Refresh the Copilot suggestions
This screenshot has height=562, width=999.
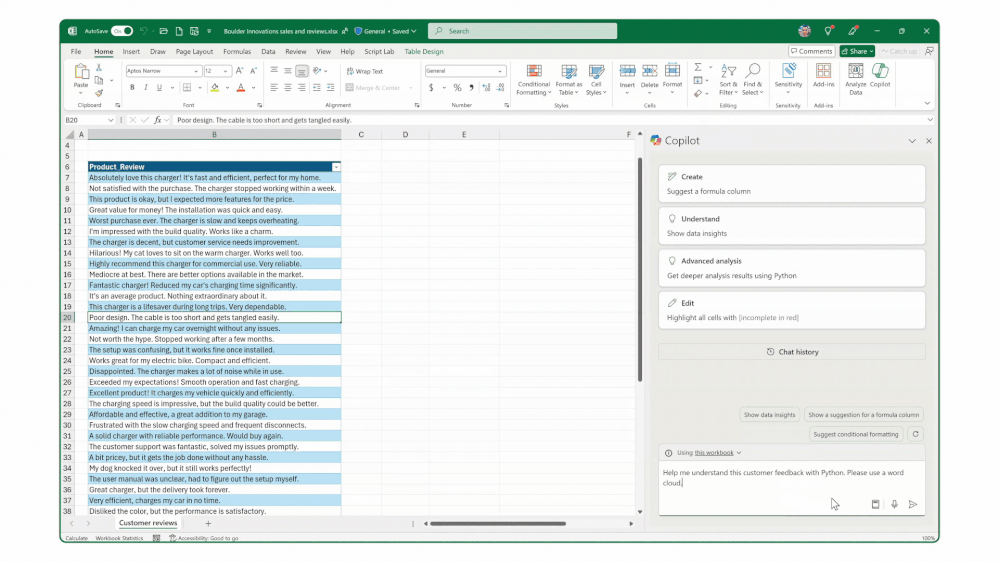pyautogui.click(x=915, y=434)
